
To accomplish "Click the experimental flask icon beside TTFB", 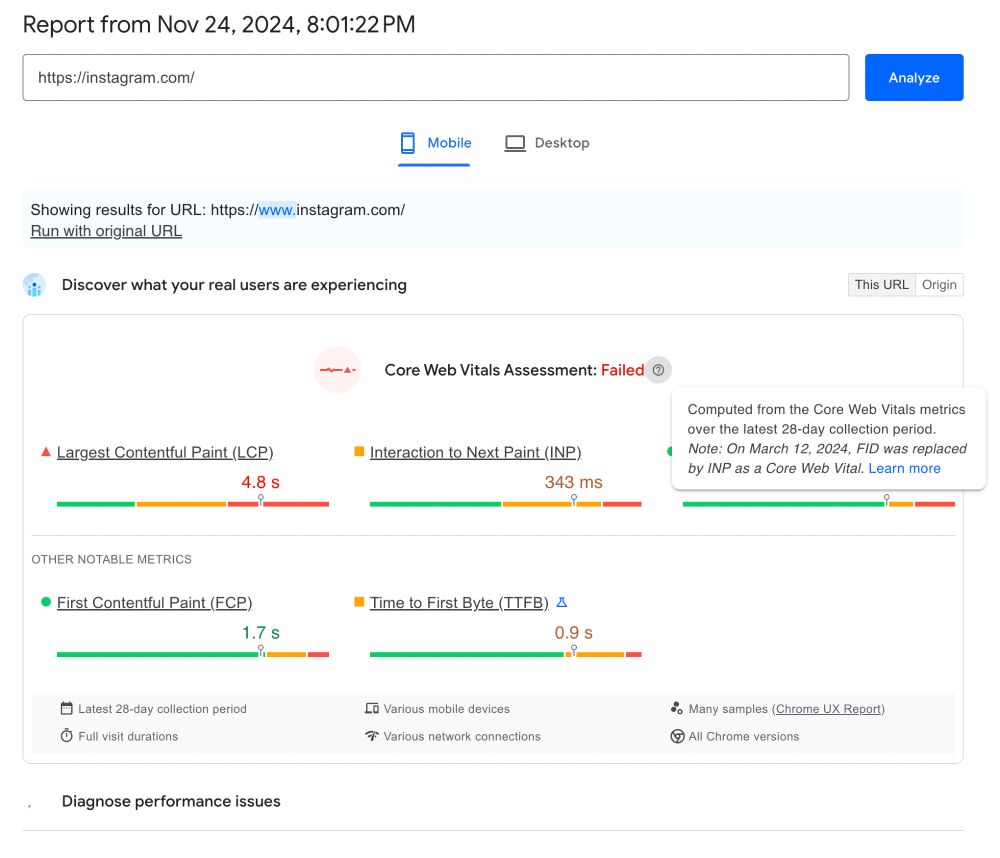I will (x=562, y=602).
